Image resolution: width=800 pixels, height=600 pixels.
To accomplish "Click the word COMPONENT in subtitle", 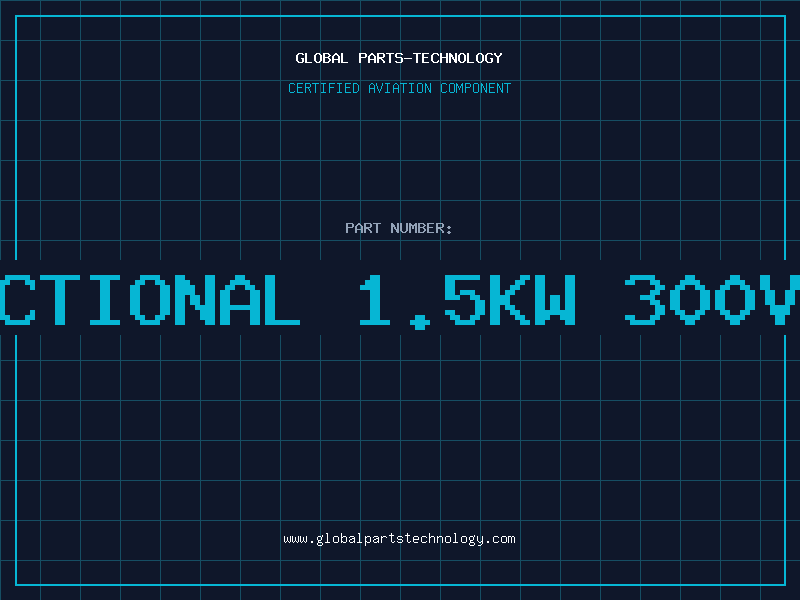I will pos(476,88).
